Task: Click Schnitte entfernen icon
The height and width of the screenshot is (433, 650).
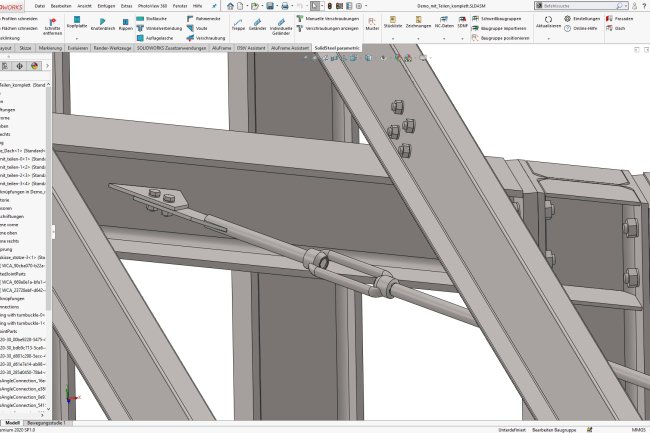Action: pos(52,22)
